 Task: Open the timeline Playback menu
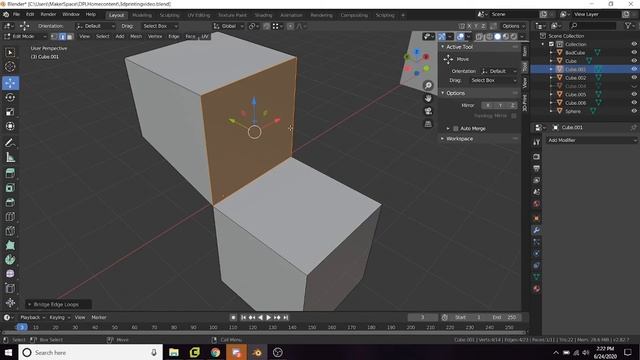tap(32, 317)
